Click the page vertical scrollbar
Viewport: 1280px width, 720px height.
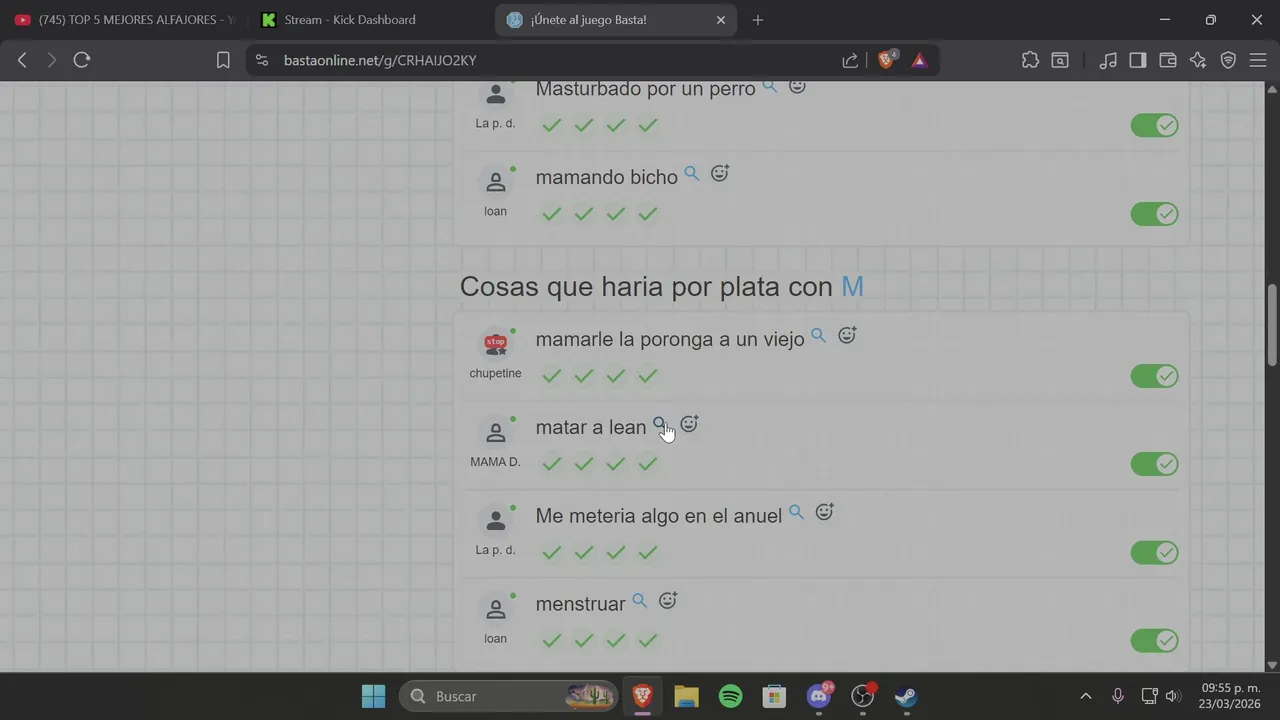pos(1272,325)
